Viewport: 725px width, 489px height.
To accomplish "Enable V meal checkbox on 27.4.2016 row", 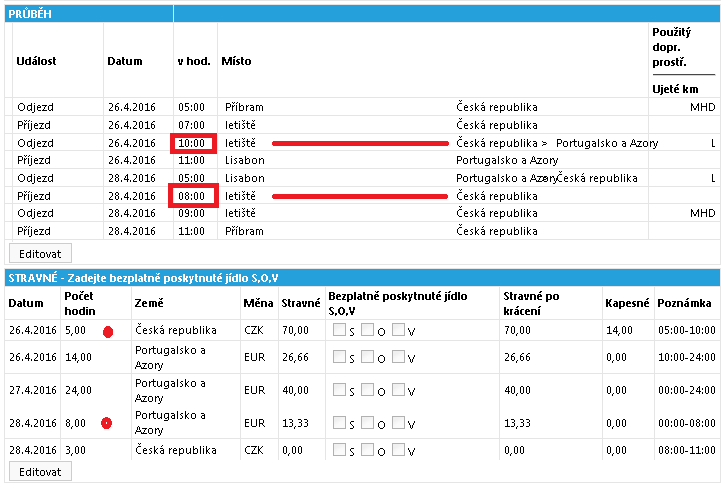I will pyautogui.click(x=398, y=390).
